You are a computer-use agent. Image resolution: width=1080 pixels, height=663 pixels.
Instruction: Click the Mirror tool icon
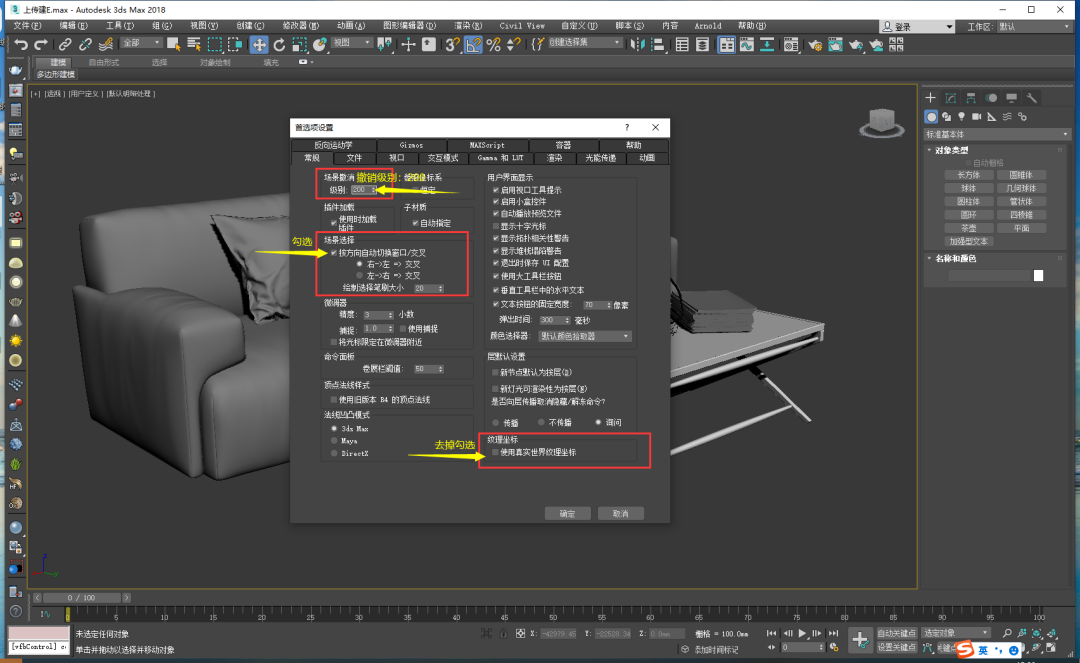(638, 45)
